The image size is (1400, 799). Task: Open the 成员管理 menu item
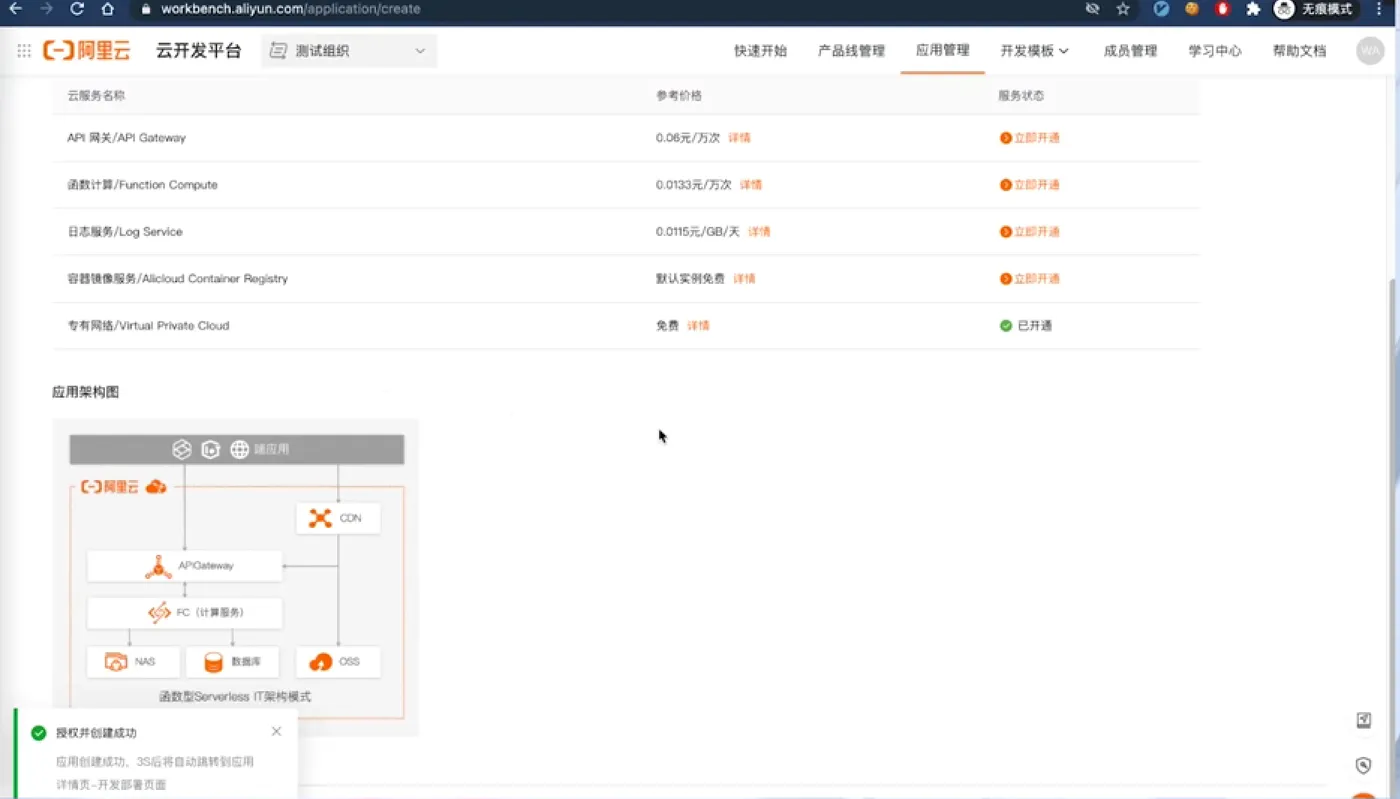(1130, 51)
